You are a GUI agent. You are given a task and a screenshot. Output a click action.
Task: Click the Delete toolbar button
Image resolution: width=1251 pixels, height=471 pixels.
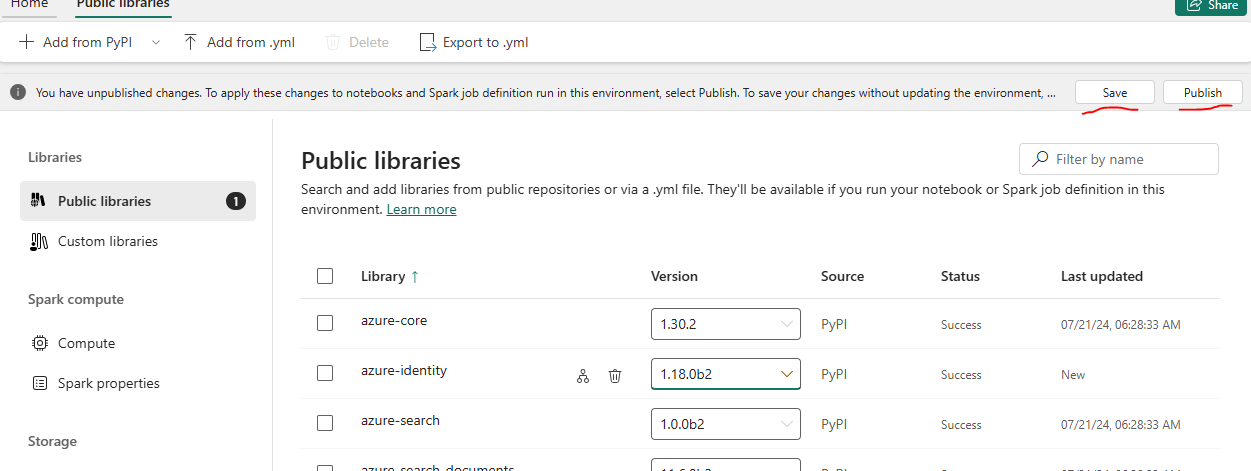point(357,42)
